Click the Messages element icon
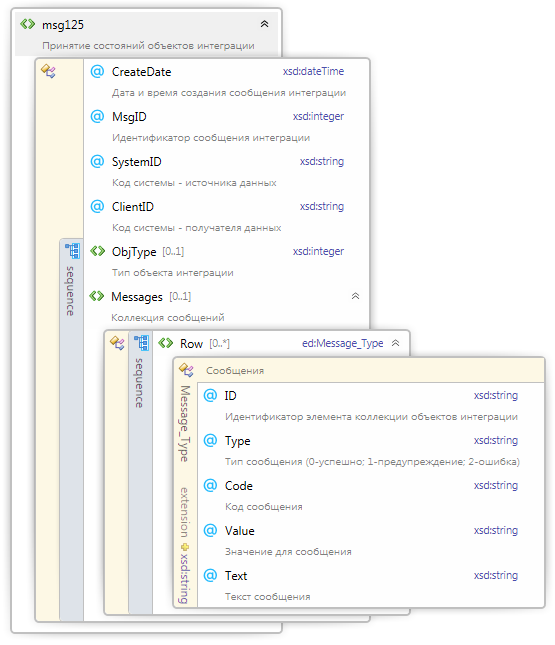The height and width of the screenshot is (645, 555). [x=97, y=296]
